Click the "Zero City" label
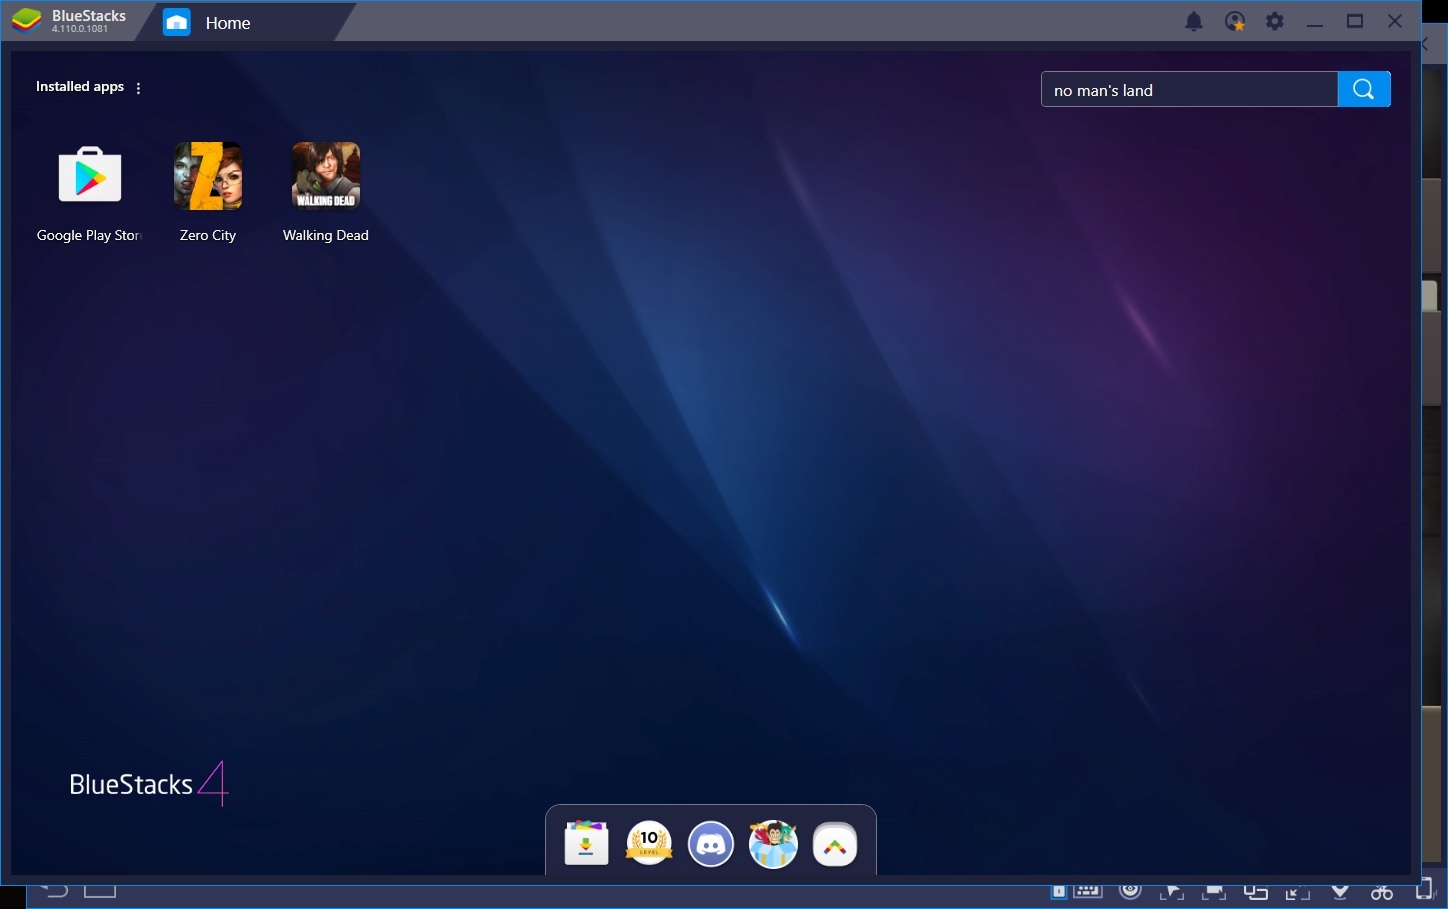 (208, 235)
